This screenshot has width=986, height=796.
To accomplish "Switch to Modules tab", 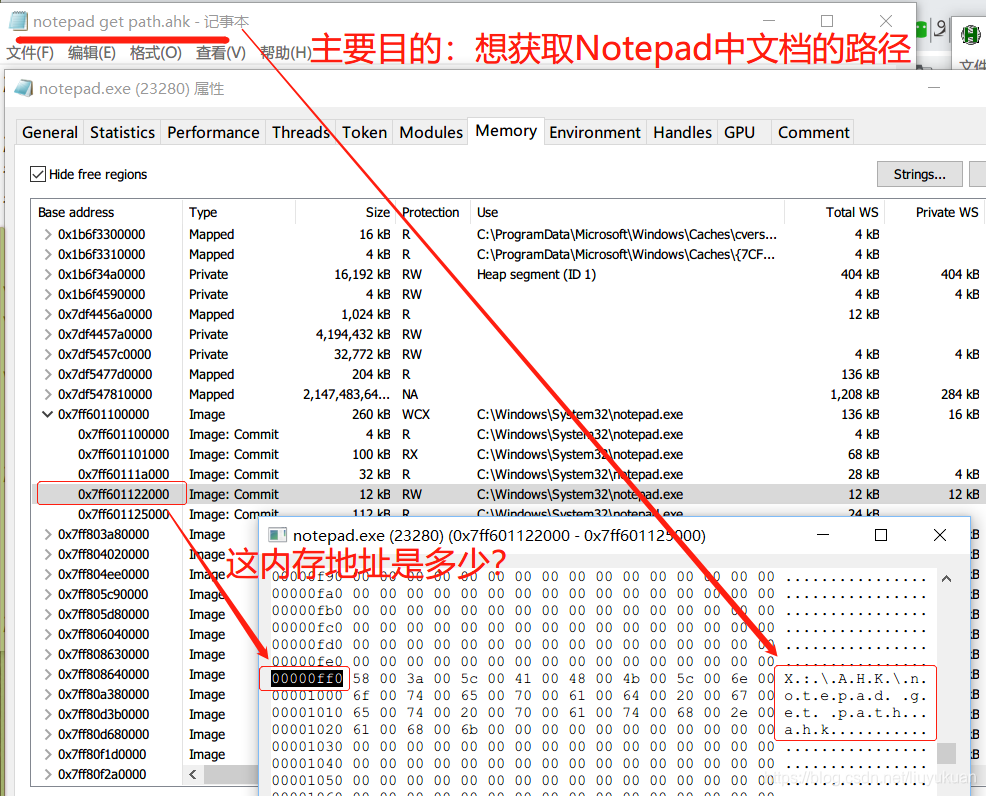I will 431,133.
